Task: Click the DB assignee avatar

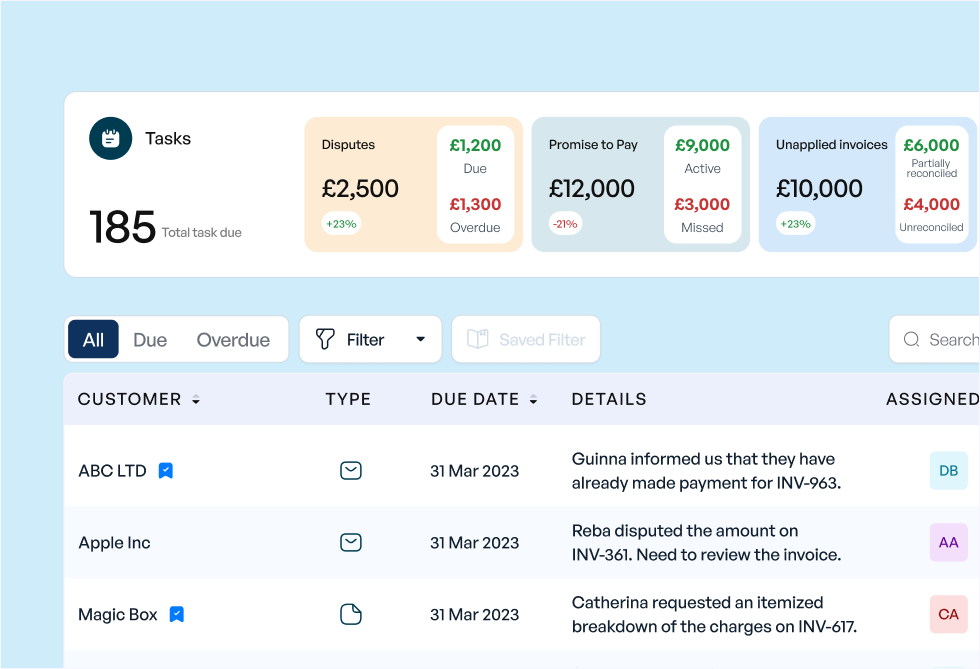Action: [947, 470]
